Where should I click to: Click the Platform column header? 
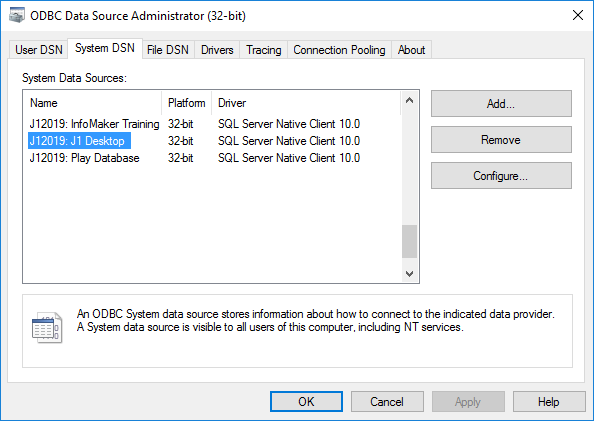coord(187,103)
